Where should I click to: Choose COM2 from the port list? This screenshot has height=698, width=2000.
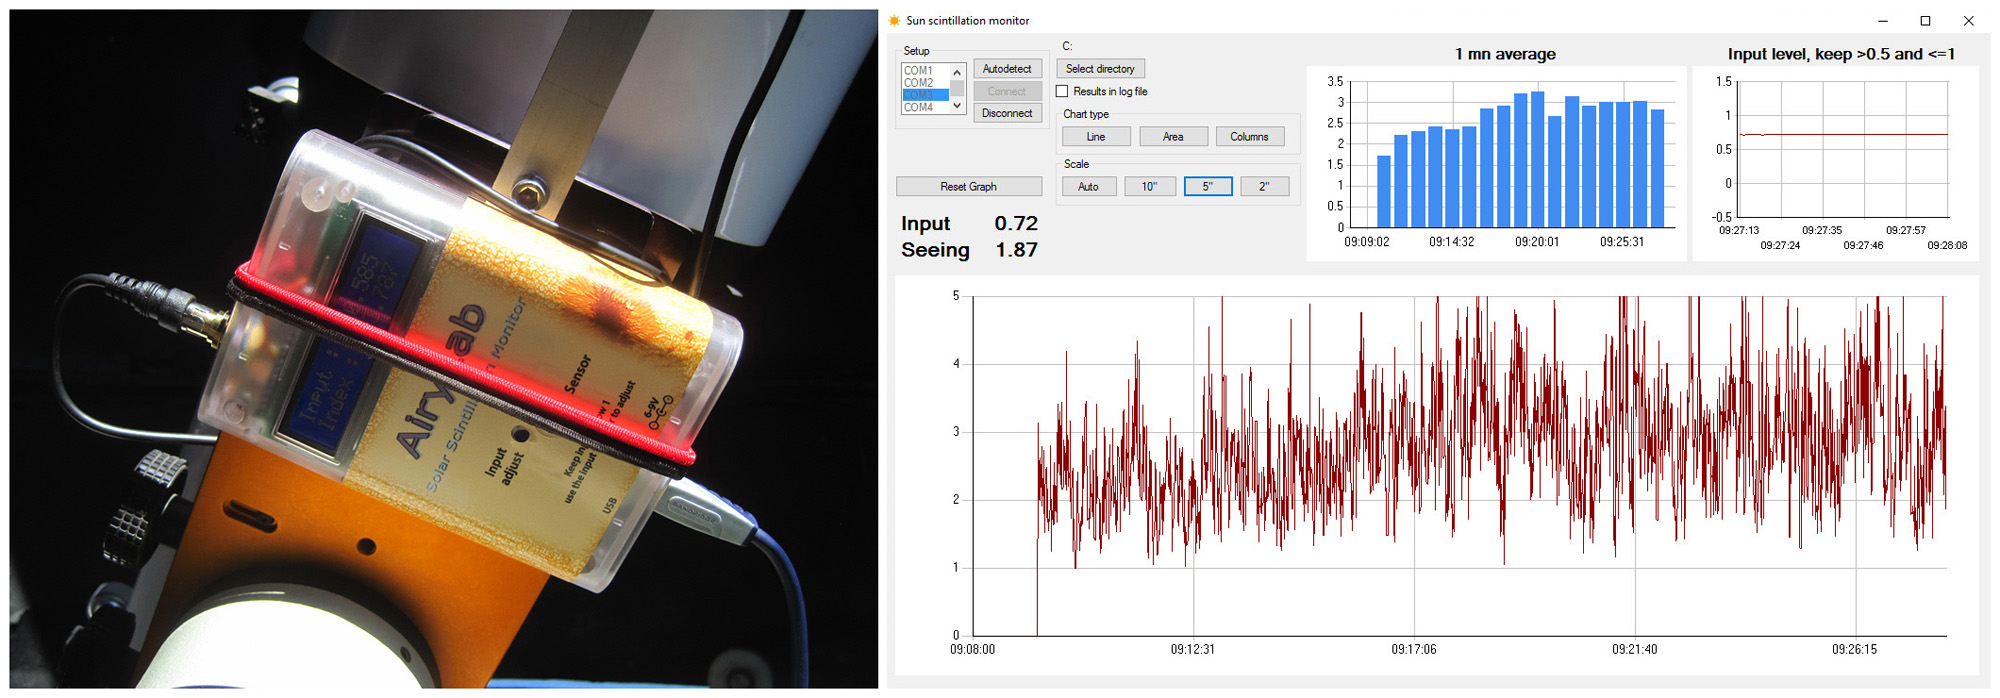point(919,83)
